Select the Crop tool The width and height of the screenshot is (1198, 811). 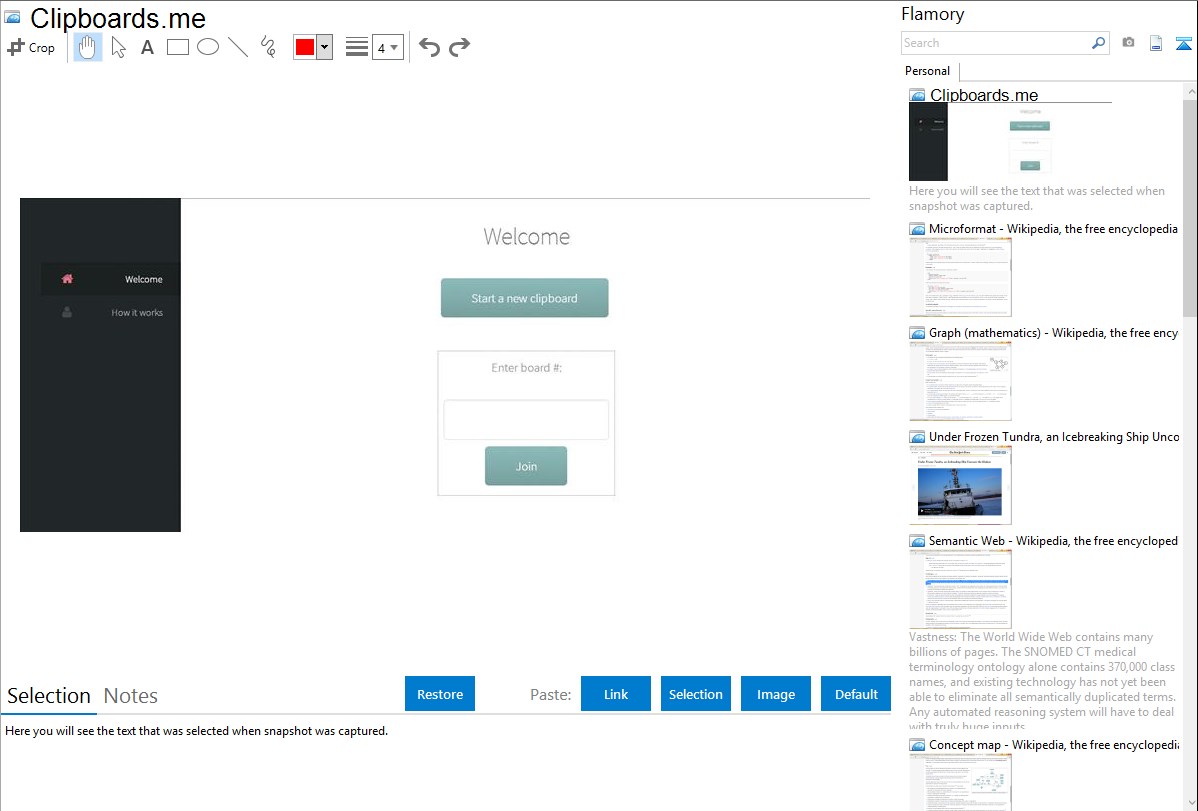pyautogui.click(x=31, y=47)
